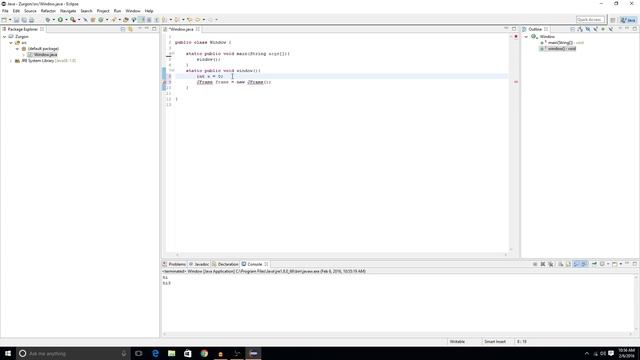Collapse the (default package) node
This screenshot has width=640, height=360.
18,49
